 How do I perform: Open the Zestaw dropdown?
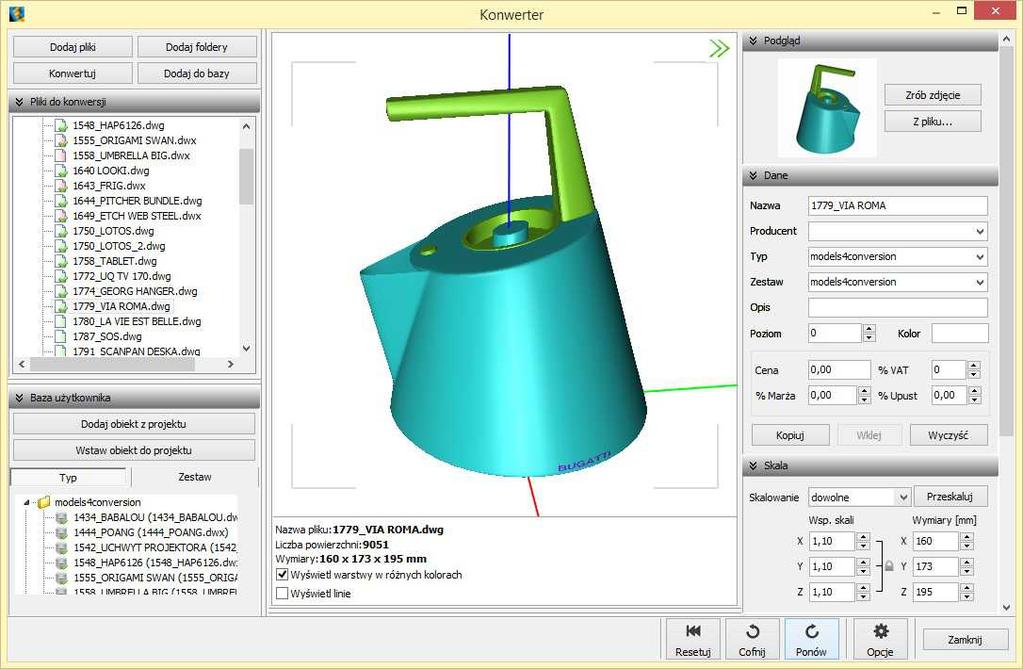click(x=979, y=282)
